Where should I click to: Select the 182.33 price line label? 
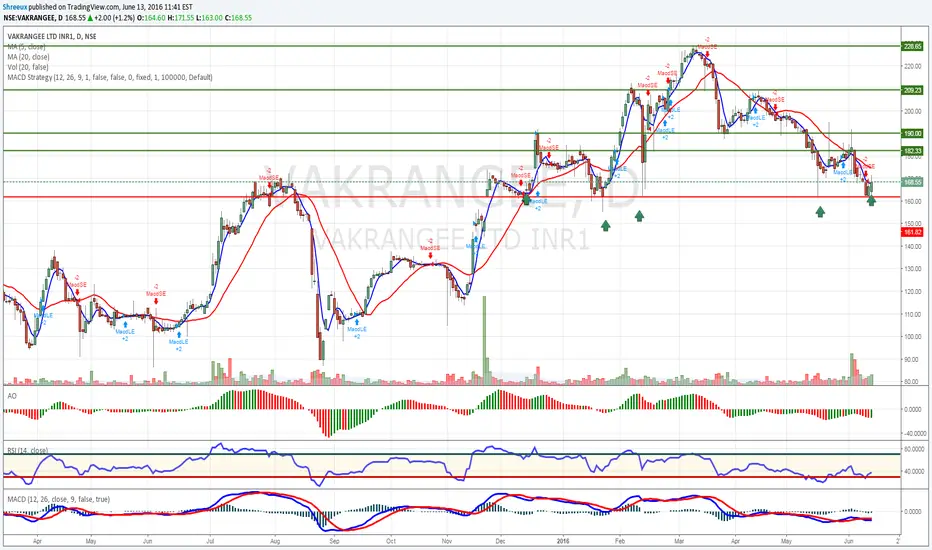pyautogui.click(x=912, y=151)
